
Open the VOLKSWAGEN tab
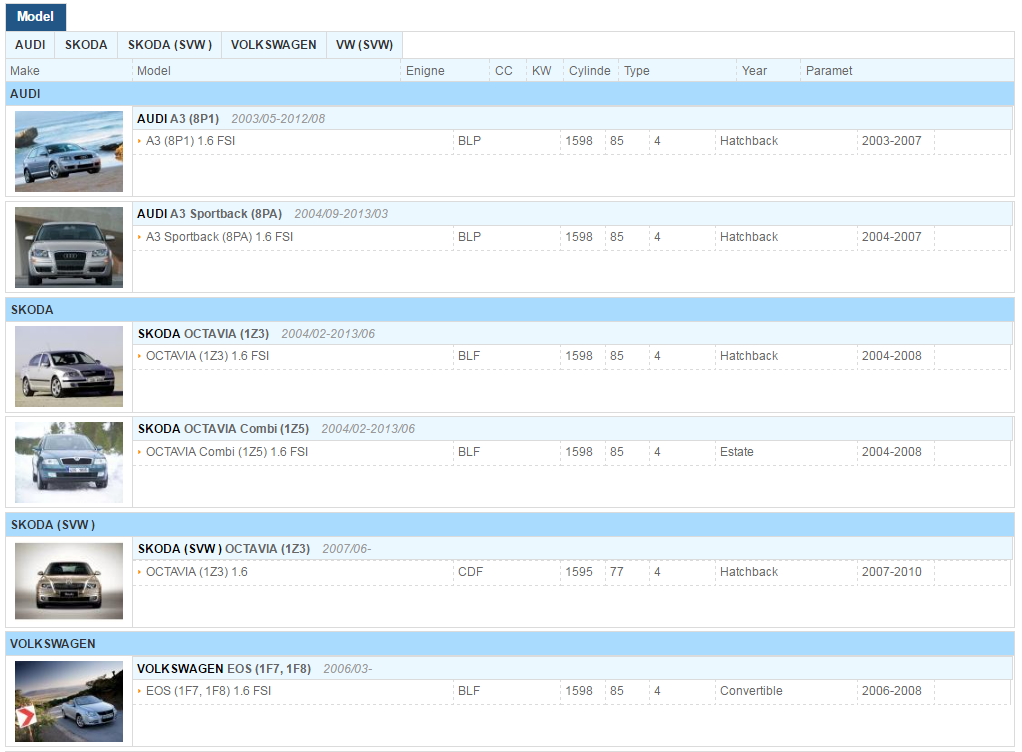(x=274, y=45)
